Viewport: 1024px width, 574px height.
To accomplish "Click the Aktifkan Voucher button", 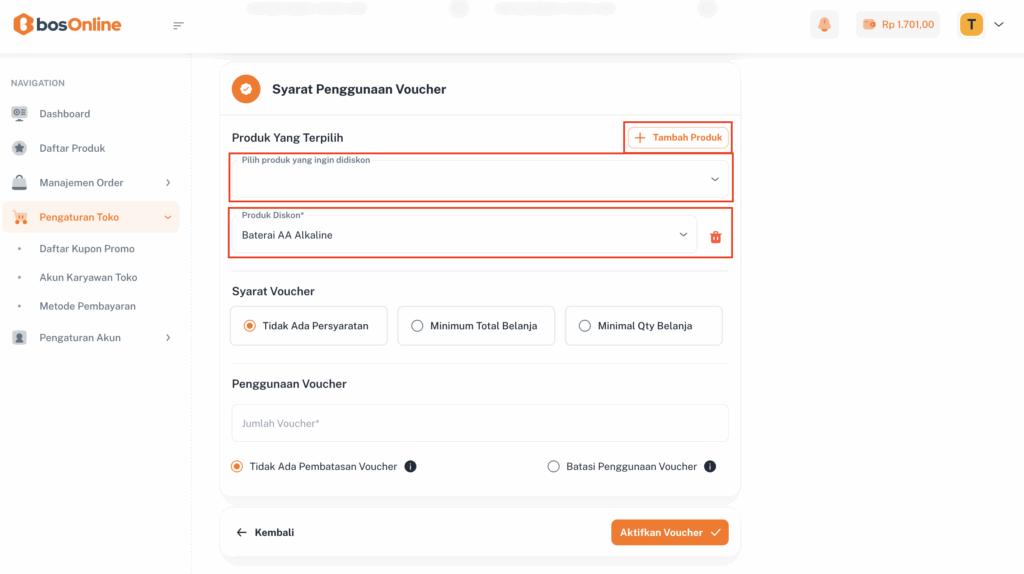I will click(x=669, y=533).
